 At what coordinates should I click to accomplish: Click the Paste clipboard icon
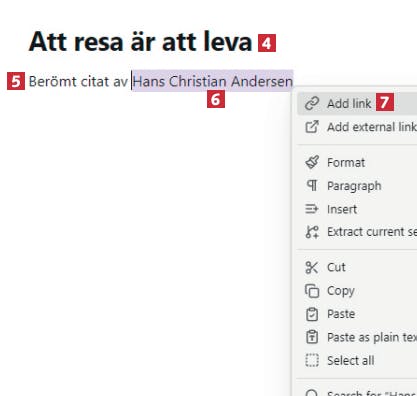pos(312,314)
